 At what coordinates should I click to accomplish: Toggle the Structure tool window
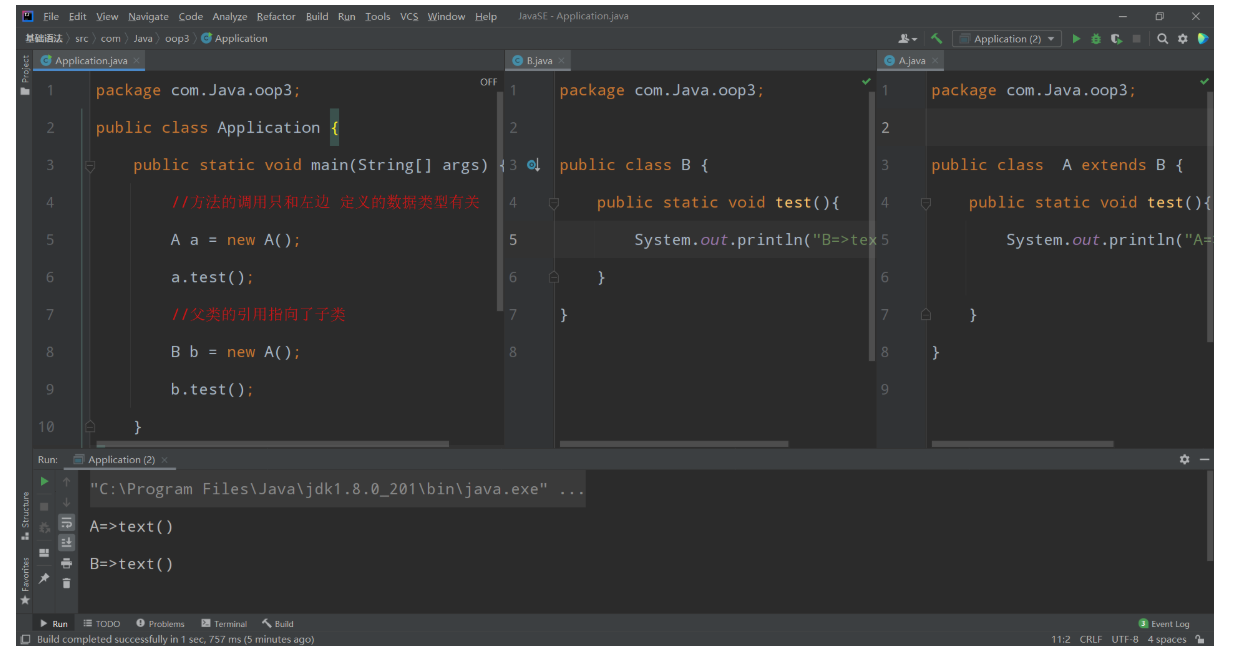click(x=25, y=516)
